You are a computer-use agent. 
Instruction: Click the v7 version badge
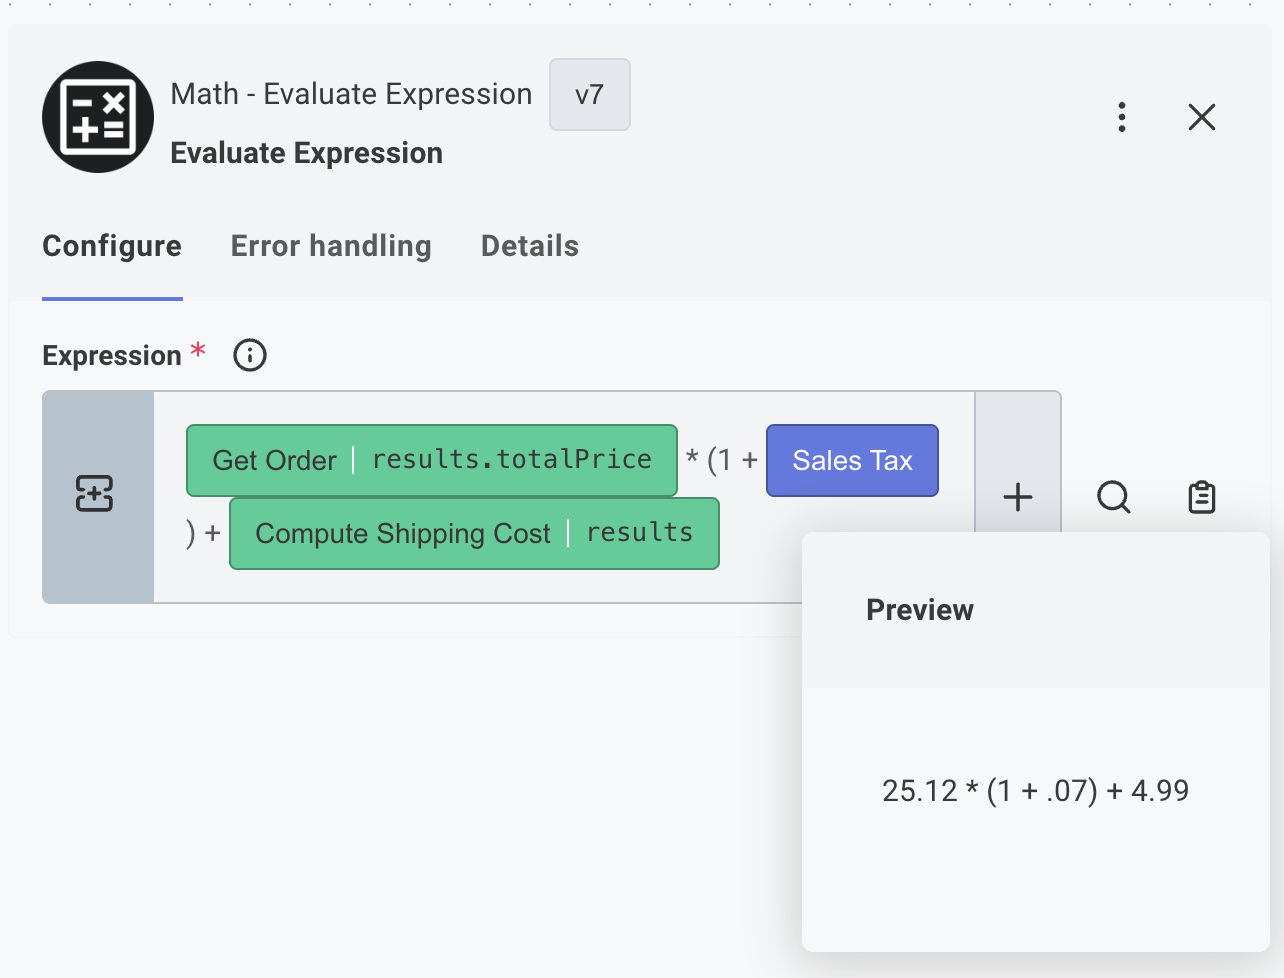(x=589, y=95)
